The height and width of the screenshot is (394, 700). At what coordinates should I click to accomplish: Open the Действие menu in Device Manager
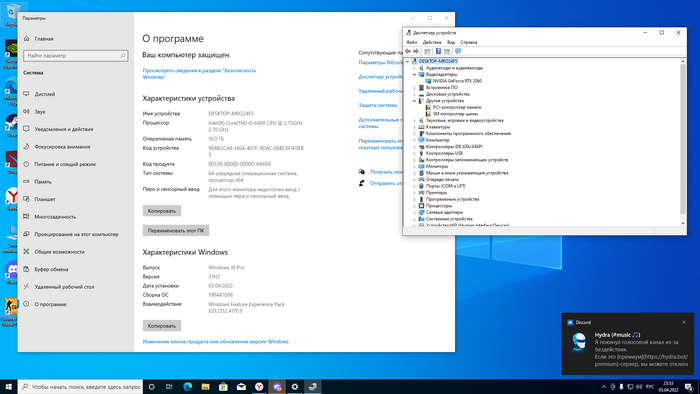pos(432,42)
